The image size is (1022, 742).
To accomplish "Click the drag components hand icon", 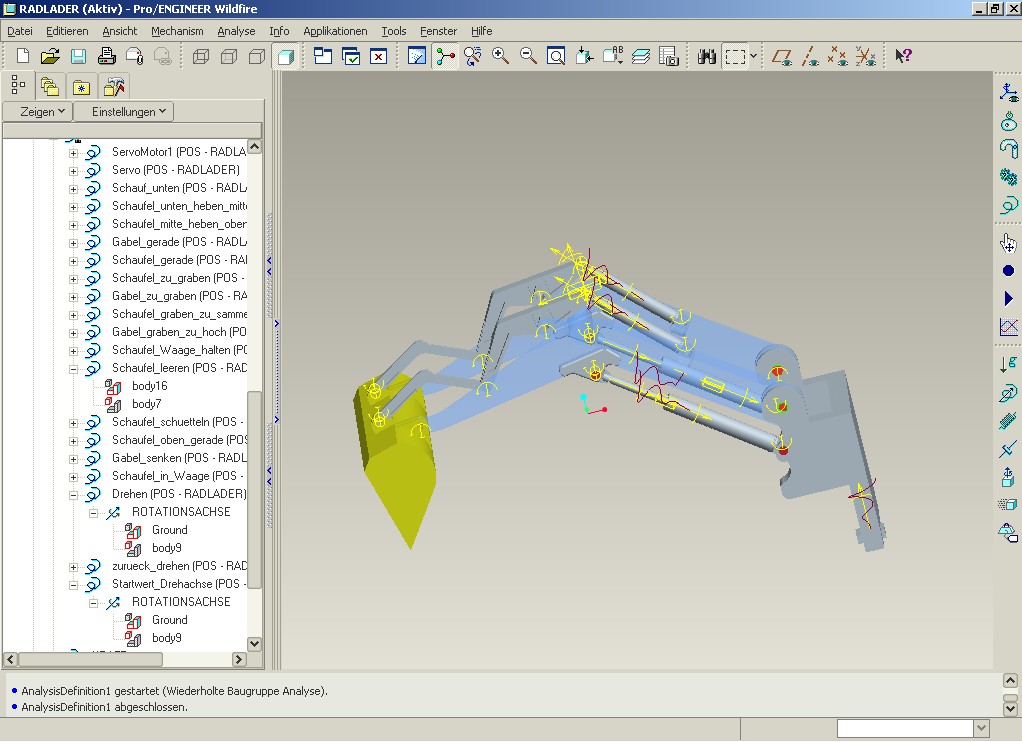I will pos(1008,243).
